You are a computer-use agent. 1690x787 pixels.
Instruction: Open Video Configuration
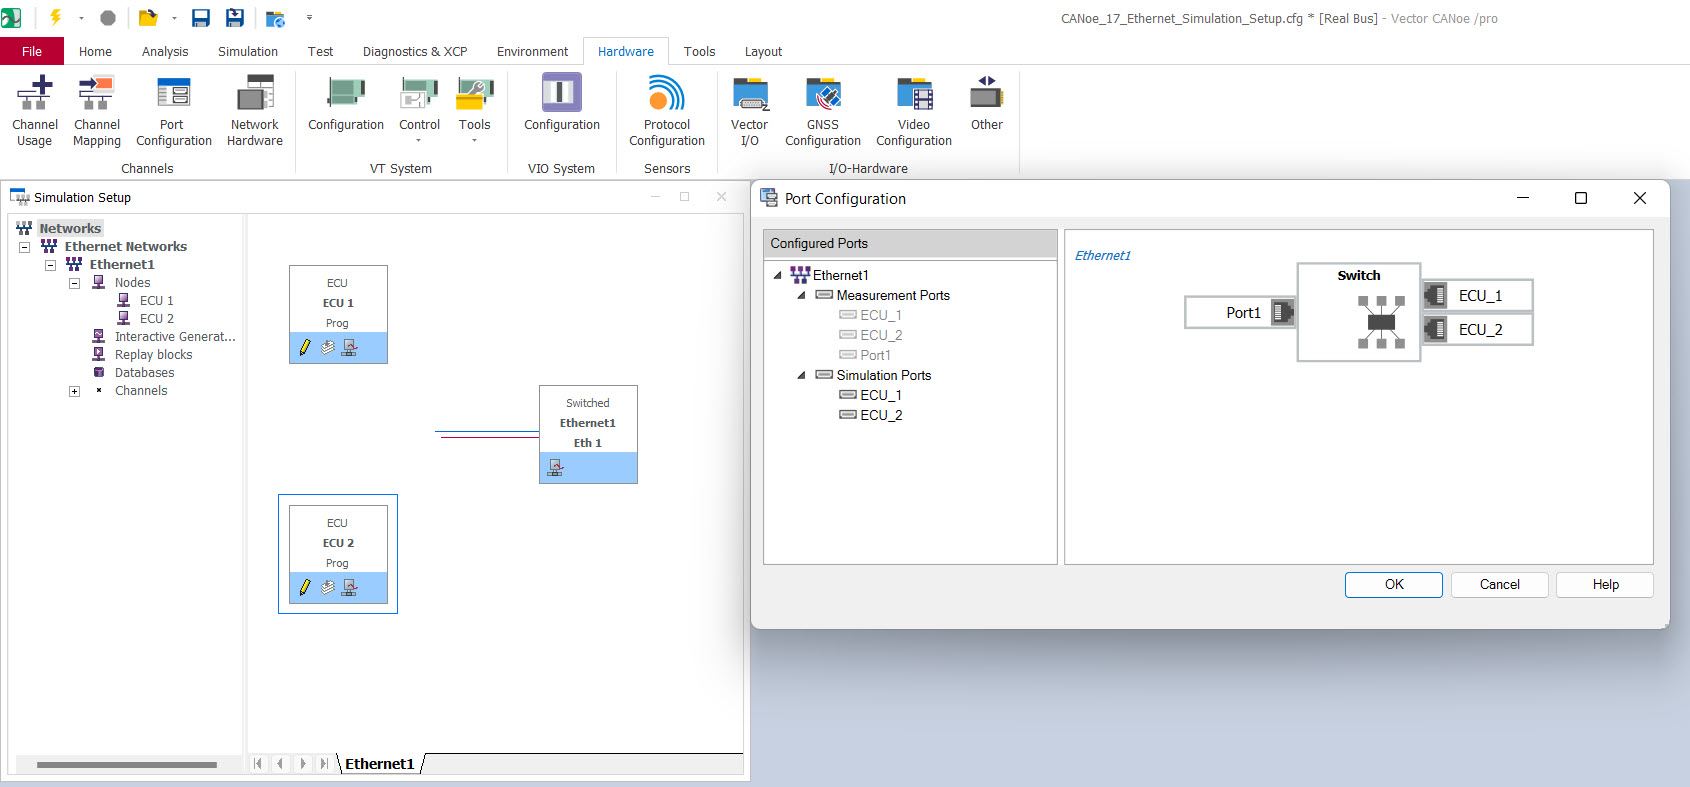[913, 110]
